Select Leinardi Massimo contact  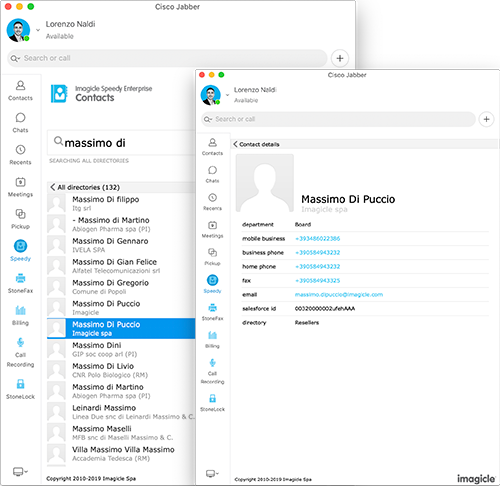121,412
